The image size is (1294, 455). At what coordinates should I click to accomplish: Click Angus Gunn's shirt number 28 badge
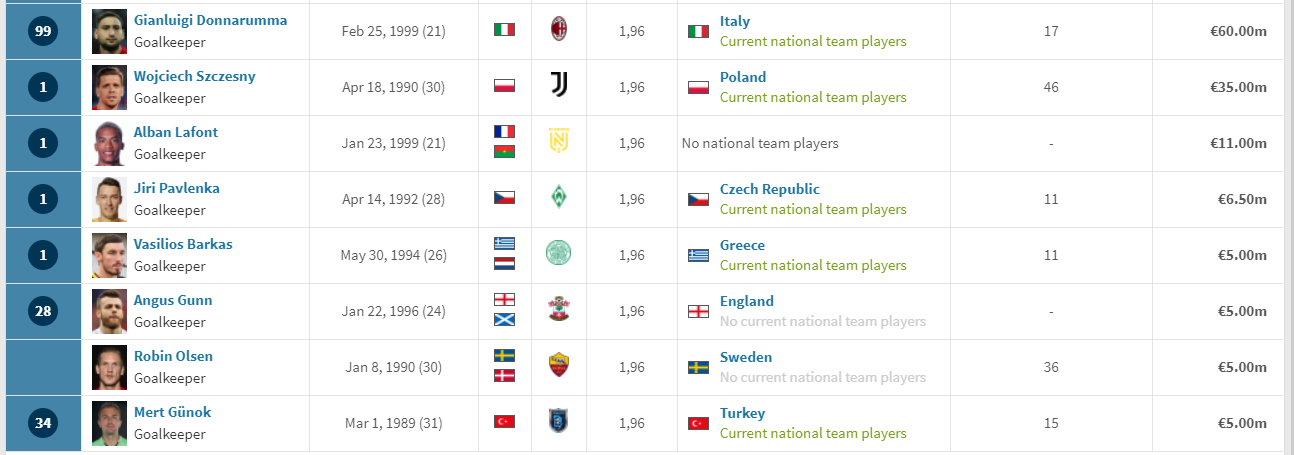pos(43,311)
